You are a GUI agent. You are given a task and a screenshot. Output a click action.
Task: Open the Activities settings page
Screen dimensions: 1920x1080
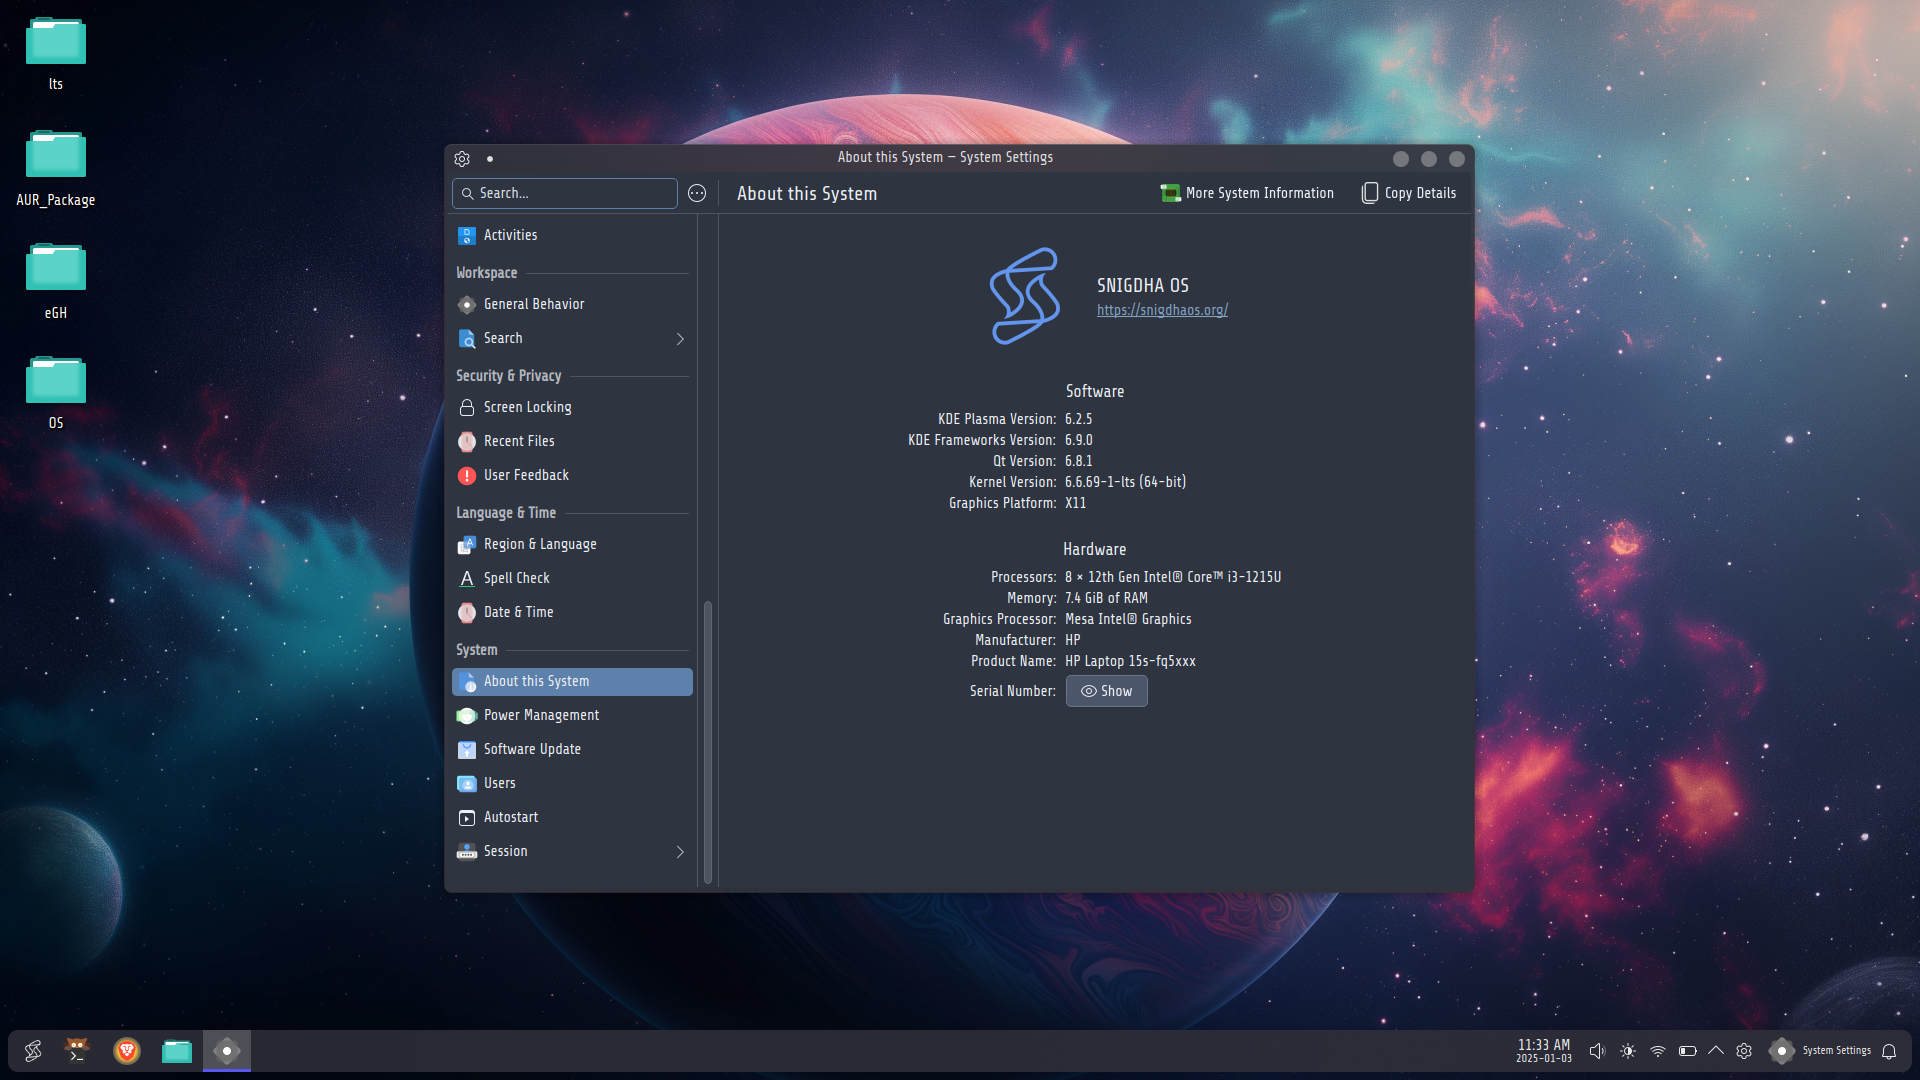(x=571, y=235)
